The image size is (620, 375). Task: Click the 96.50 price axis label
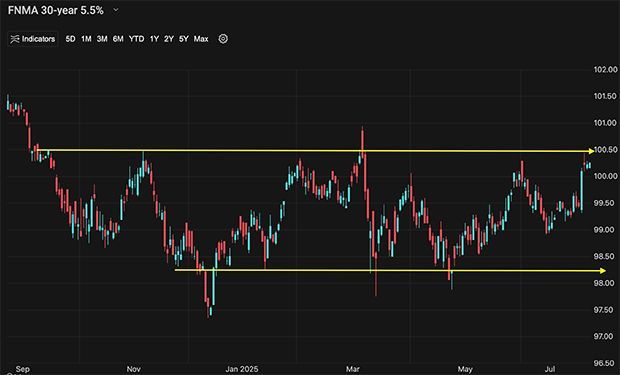(x=605, y=363)
